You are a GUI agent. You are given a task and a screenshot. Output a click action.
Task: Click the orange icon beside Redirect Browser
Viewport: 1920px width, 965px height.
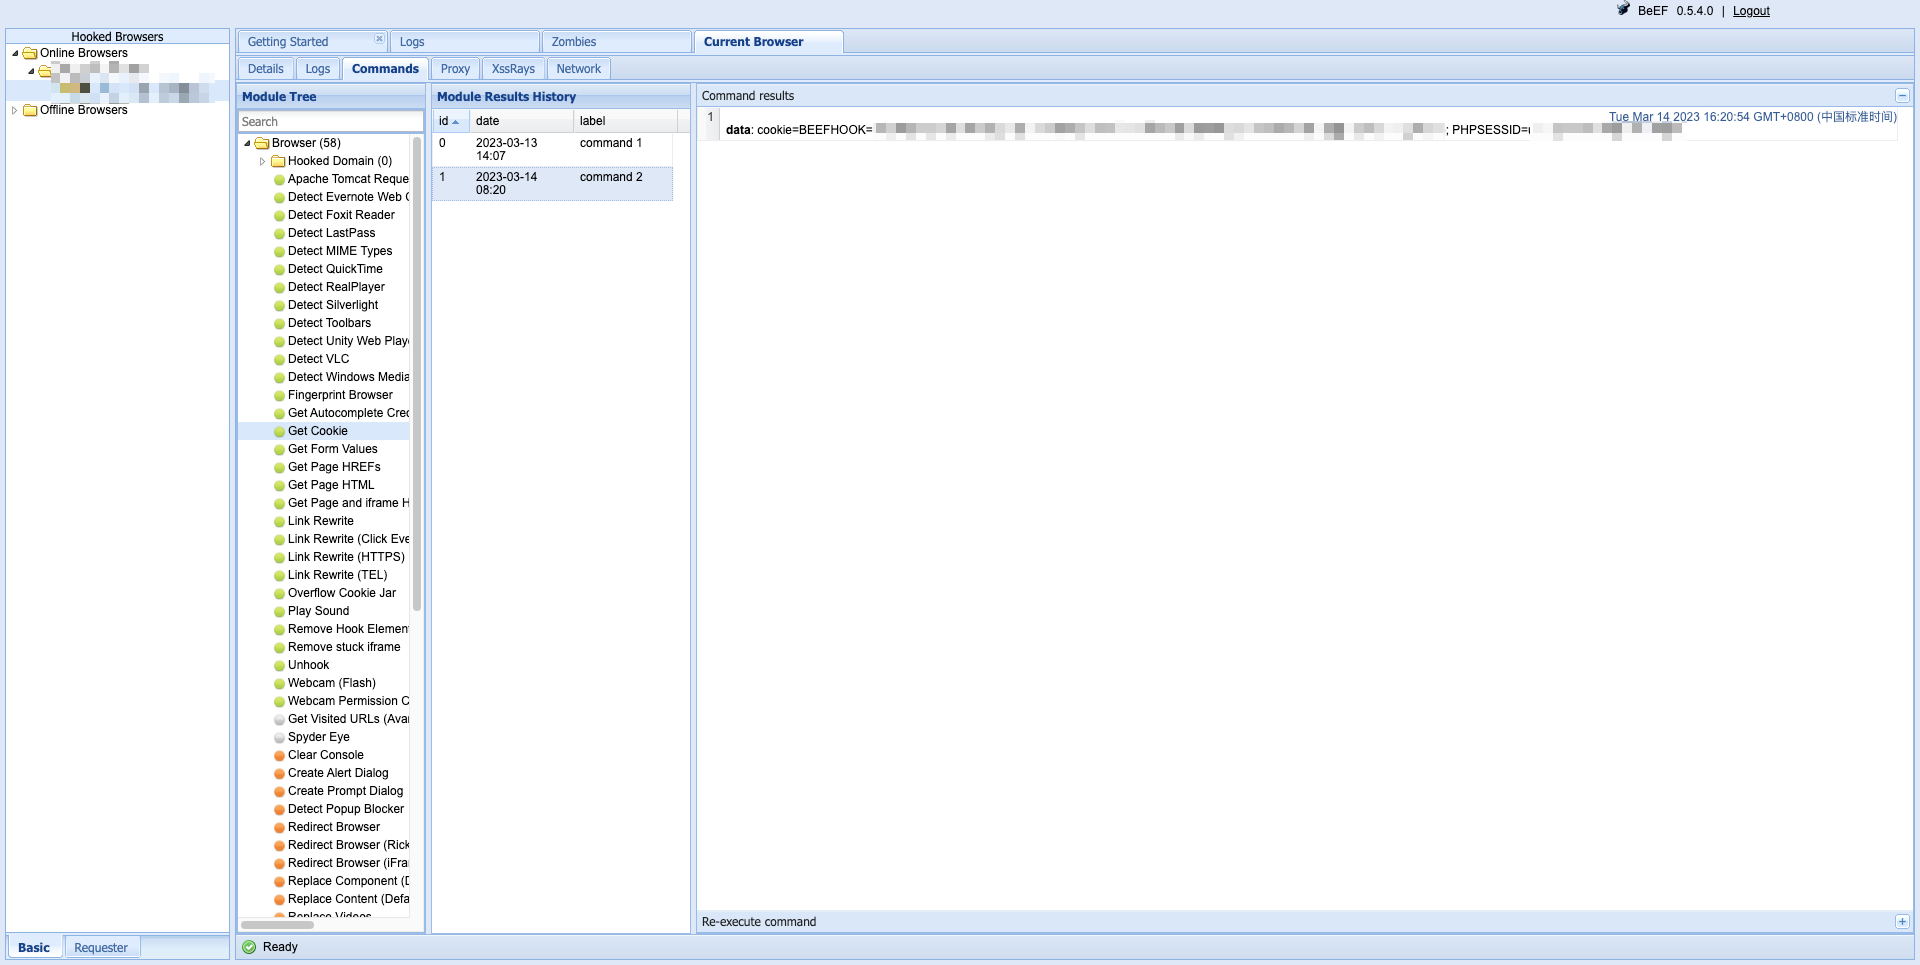[280, 828]
